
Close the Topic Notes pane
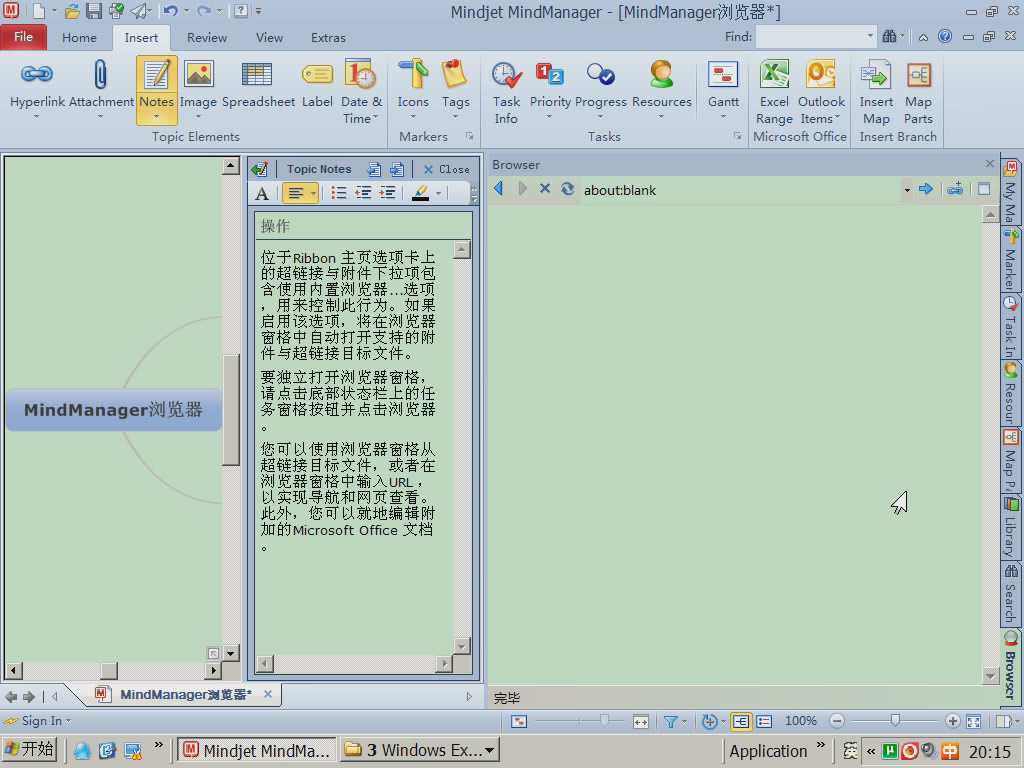pyautogui.click(x=447, y=169)
